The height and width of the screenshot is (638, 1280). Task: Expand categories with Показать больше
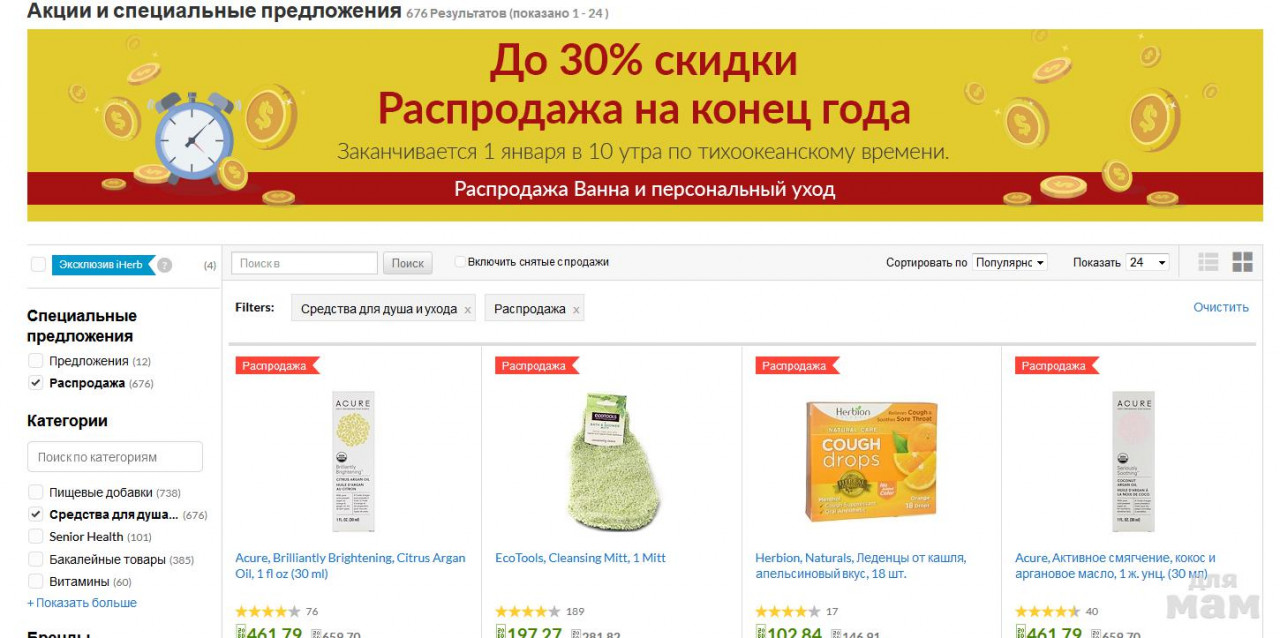82,603
